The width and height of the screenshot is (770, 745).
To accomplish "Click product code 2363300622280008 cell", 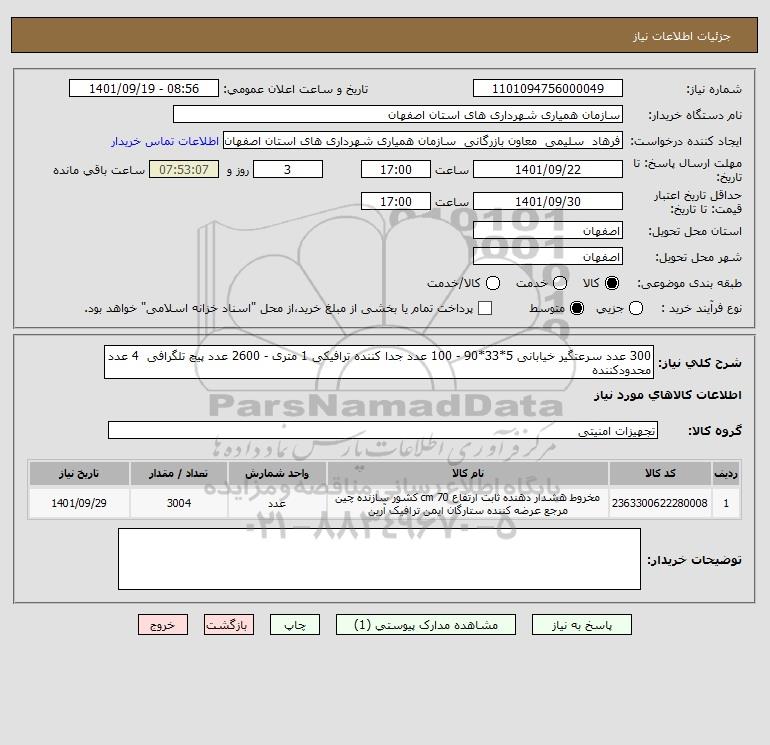I will pos(660,503).
